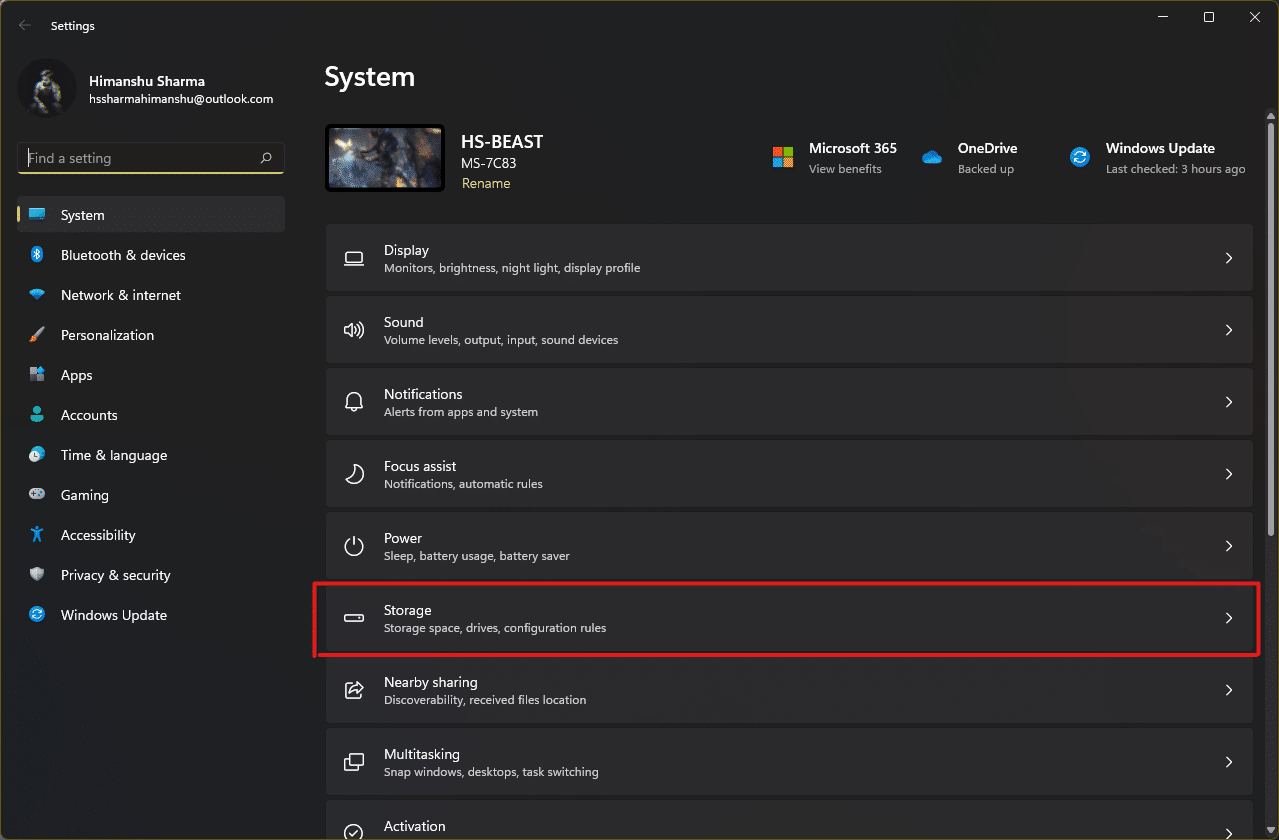Screen dimensions: 1279x840
Task: Click the hssharmahimanshu@outlook.com email text
Action: [181, 99]
